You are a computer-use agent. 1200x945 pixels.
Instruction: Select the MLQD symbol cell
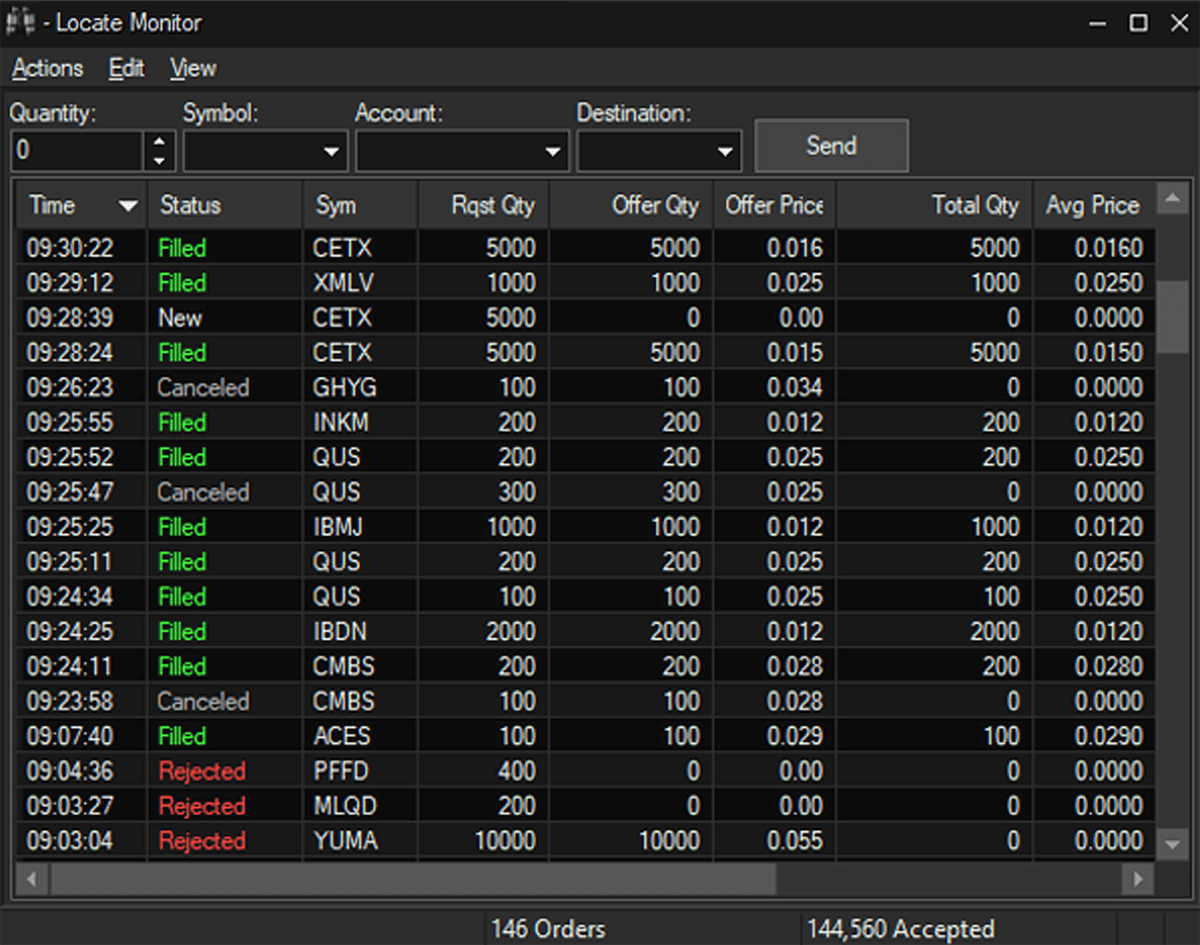point(360,806)
